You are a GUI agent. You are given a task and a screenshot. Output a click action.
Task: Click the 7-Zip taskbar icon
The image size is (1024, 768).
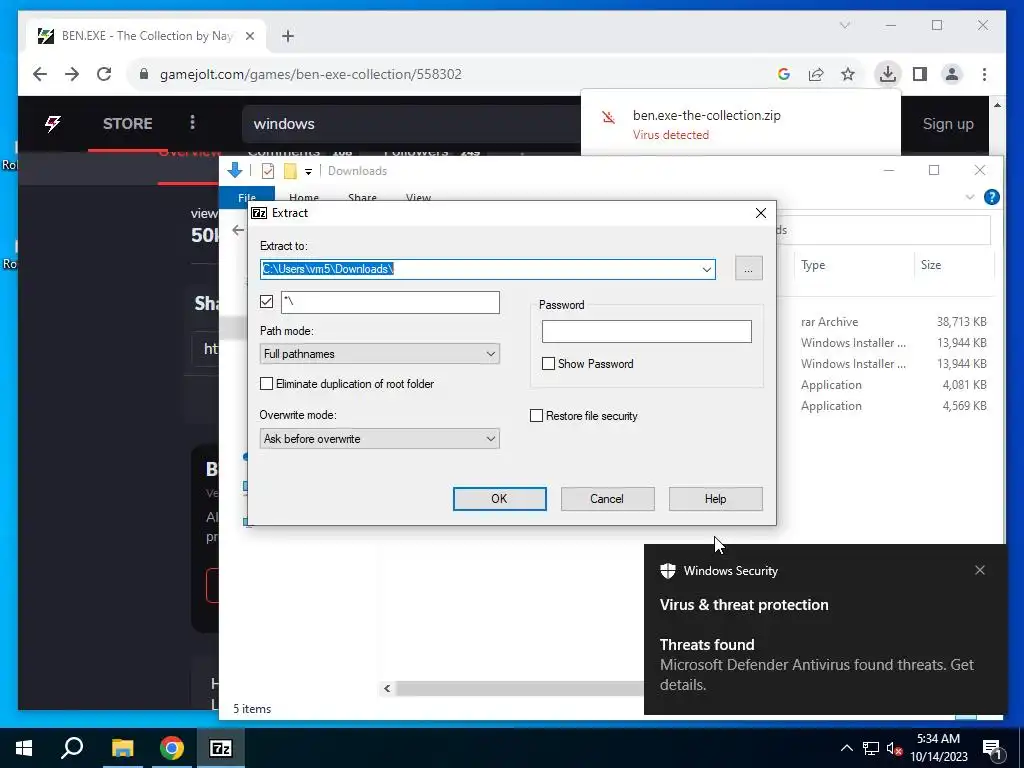(221, 748)
